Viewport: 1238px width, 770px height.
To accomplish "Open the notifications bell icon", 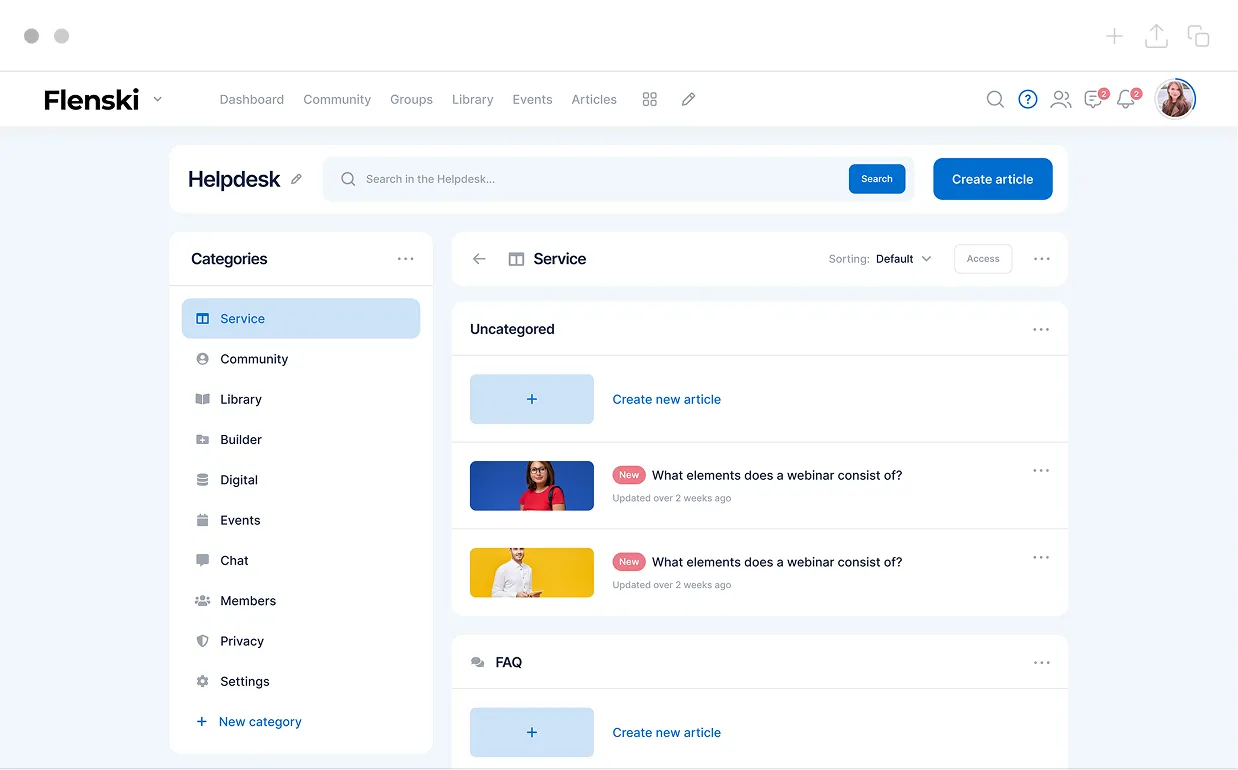I will (1126, 99).
